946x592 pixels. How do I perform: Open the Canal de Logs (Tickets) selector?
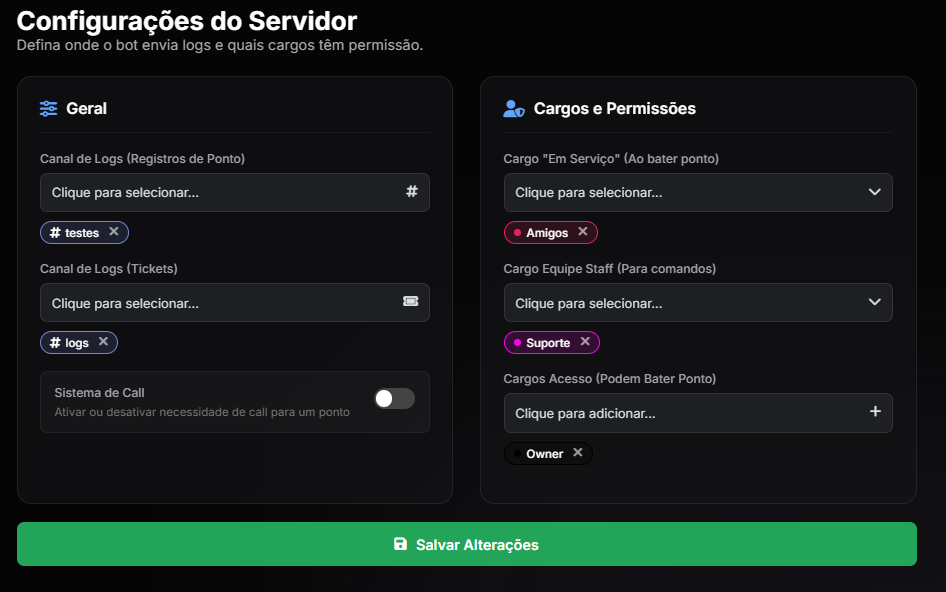(x=220, y=302)
